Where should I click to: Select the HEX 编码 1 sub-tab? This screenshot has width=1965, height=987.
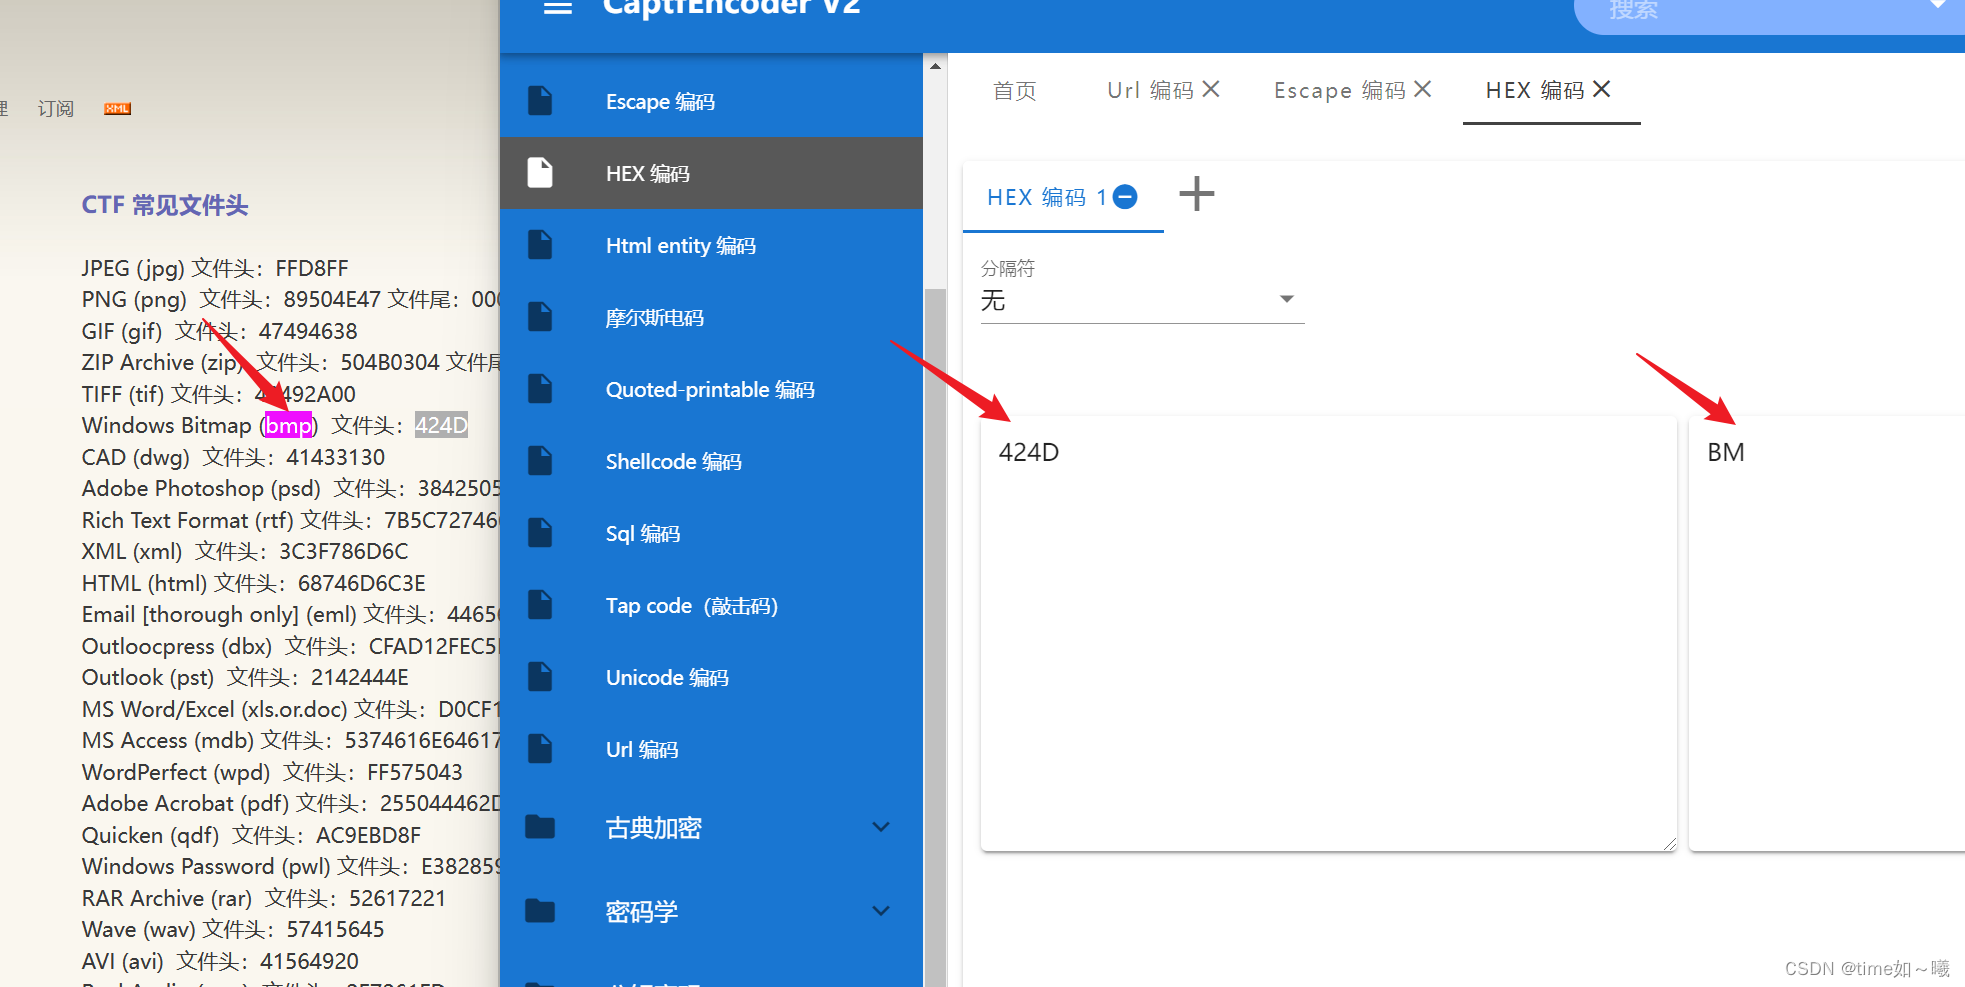coord(1047,197)
